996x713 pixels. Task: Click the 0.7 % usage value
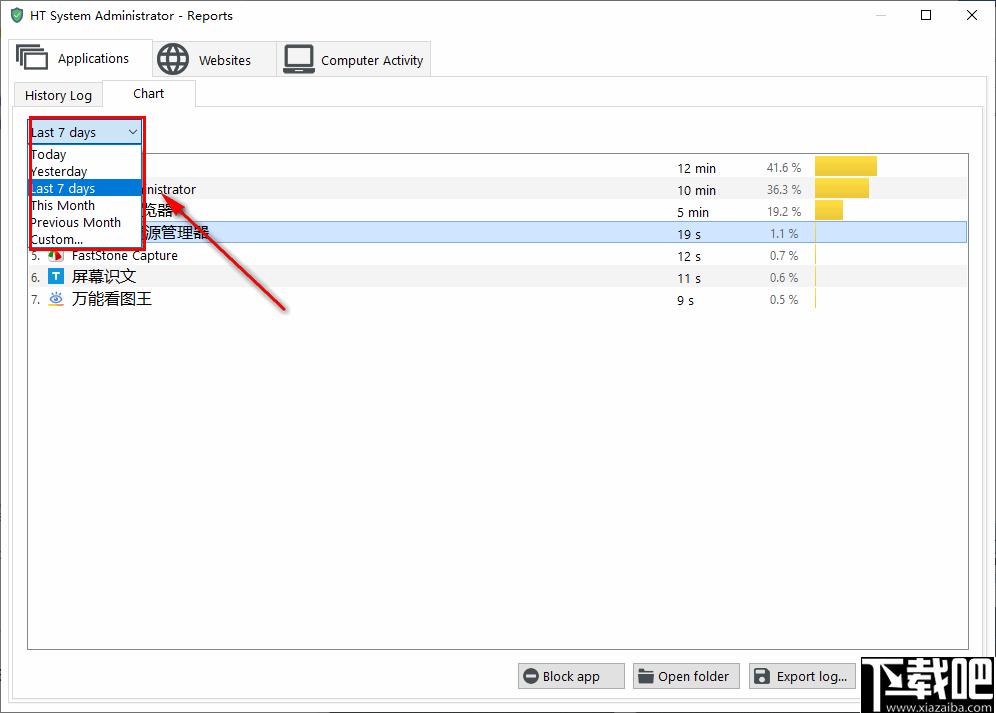[784, 255]
